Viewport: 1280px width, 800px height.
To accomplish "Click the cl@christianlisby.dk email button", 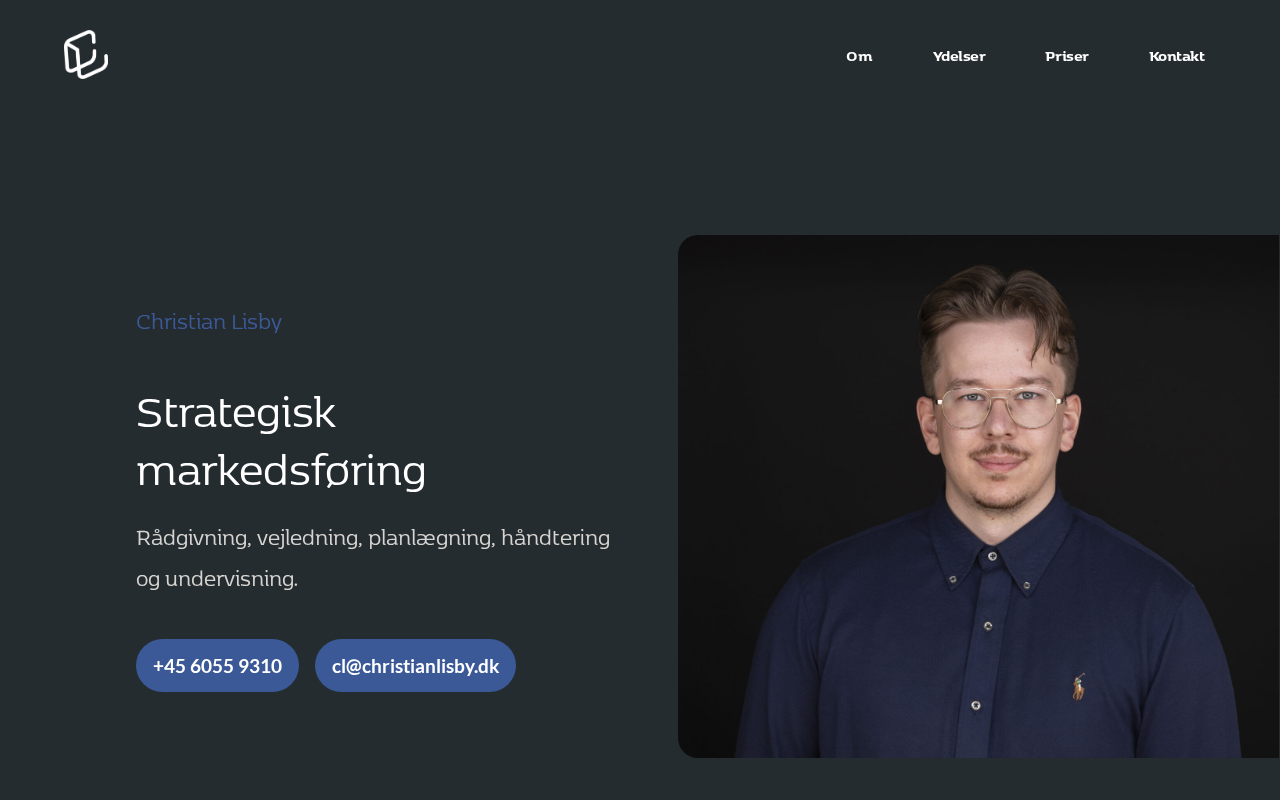I will click(x=415, y=665).
